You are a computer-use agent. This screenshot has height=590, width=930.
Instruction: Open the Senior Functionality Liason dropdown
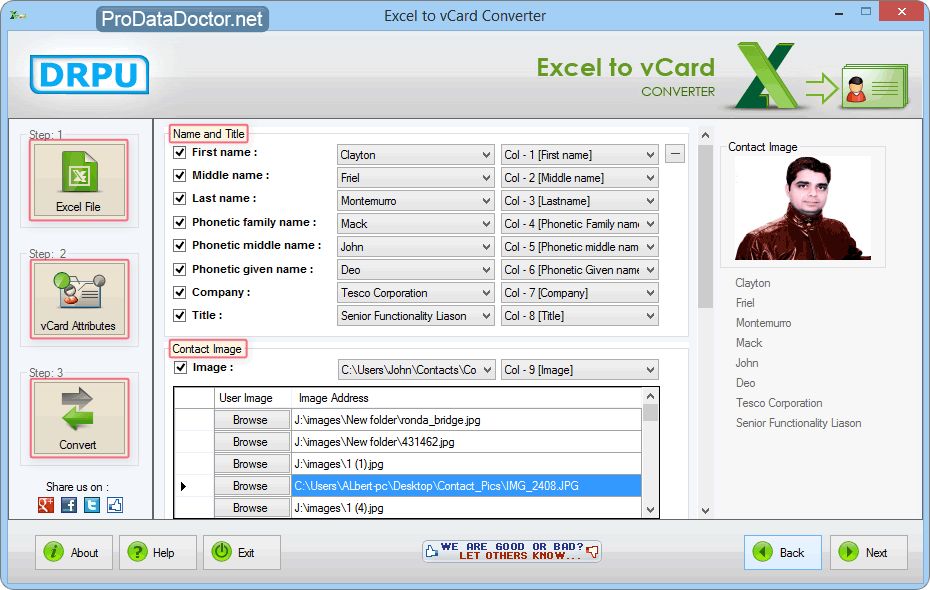(x=415, y=316)
